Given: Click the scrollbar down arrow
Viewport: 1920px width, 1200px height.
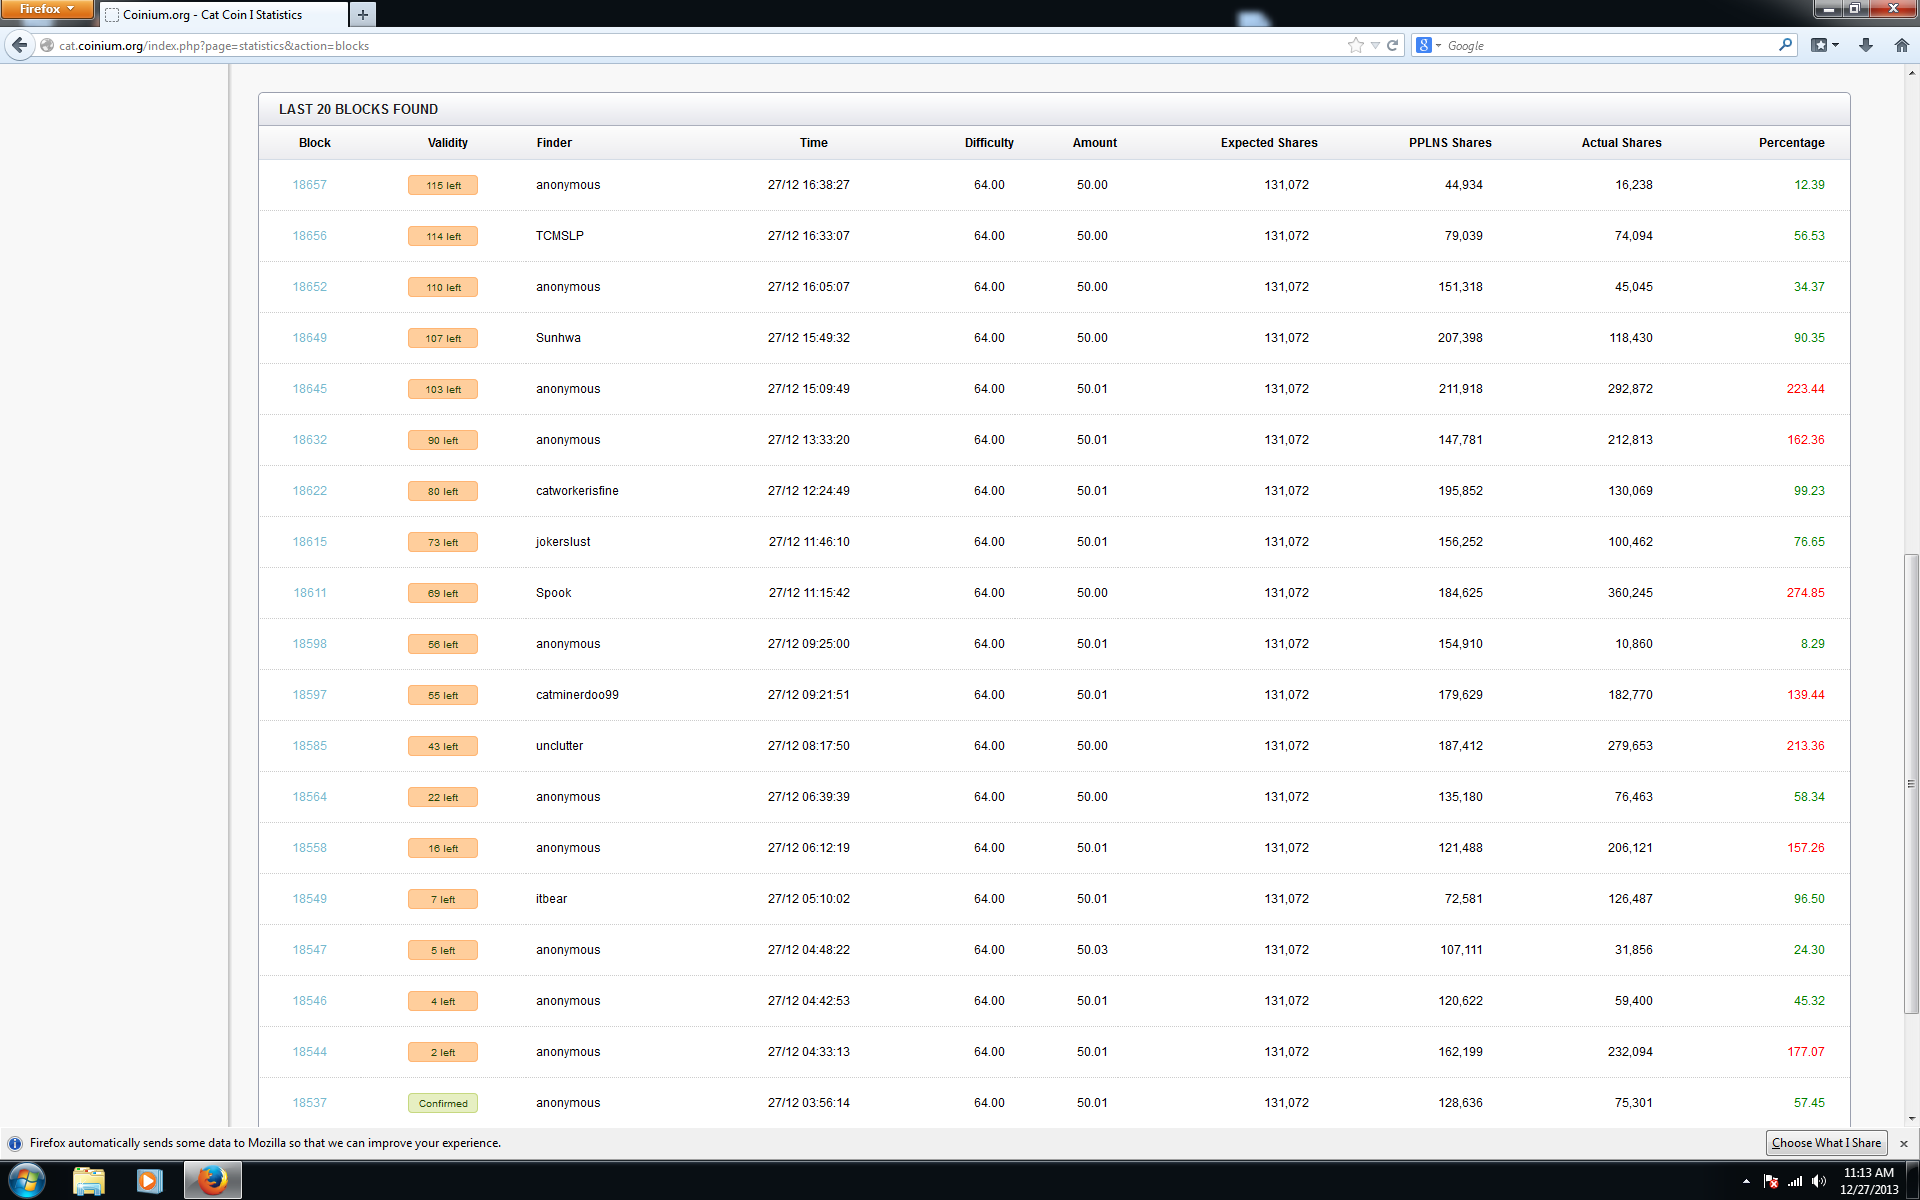Looking at the screenshot, I should click(x=1911, y=1119).
